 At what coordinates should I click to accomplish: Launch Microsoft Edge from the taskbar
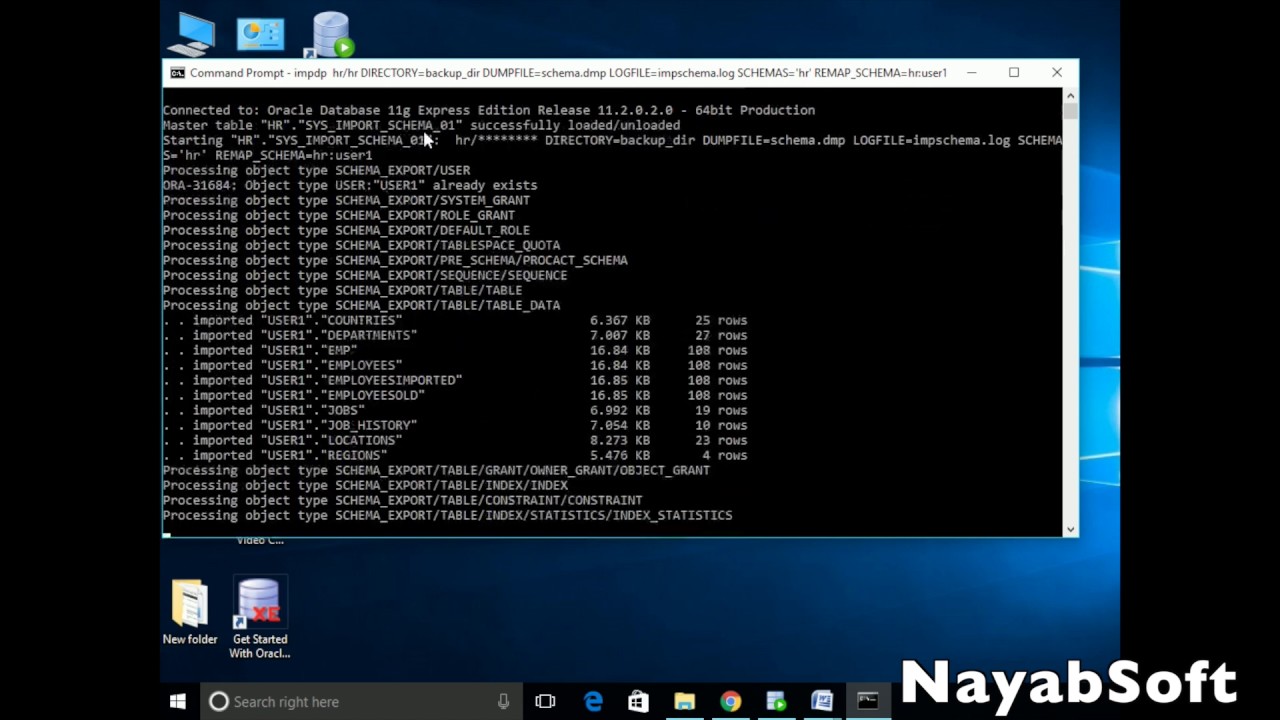(x=593, y=702)
